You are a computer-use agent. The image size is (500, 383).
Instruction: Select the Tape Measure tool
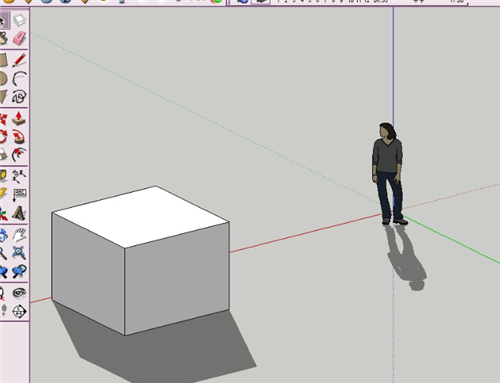3,176
